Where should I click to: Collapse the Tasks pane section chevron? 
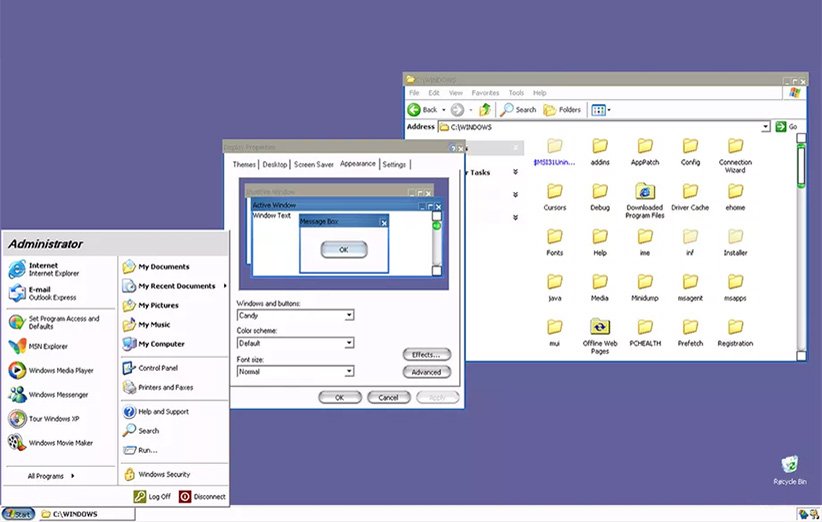point(515,172)
